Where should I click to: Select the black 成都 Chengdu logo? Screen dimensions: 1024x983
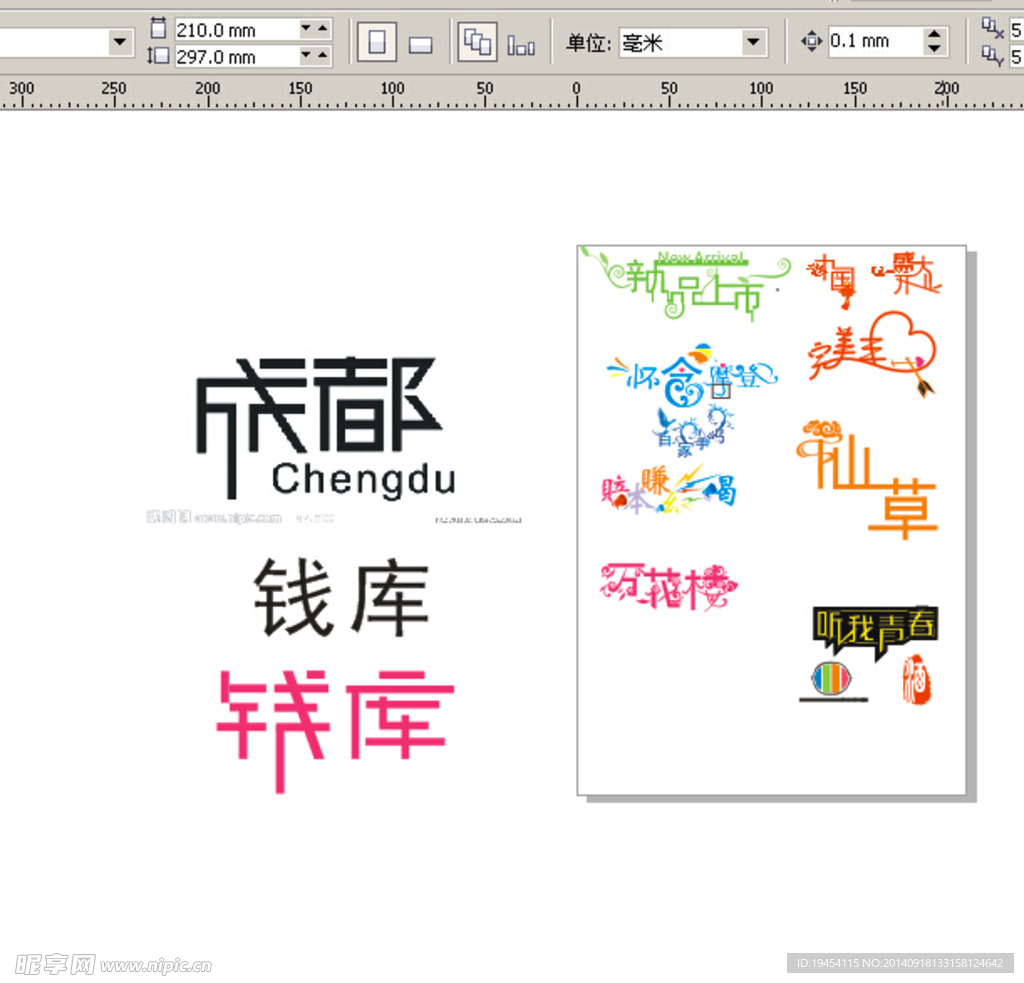pyautogui.click(x=318, y=427)
